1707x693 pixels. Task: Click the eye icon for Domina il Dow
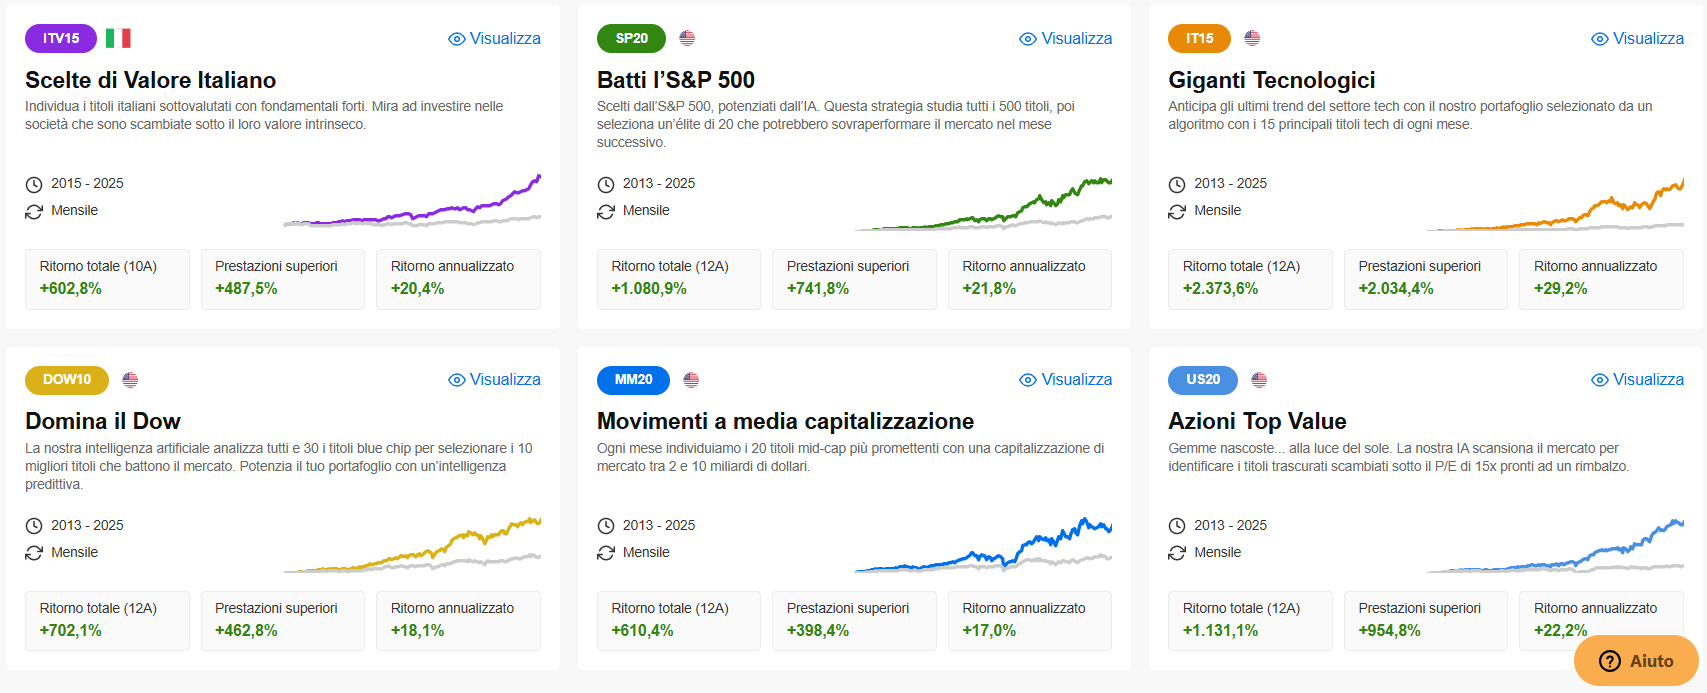pos(457,380)
